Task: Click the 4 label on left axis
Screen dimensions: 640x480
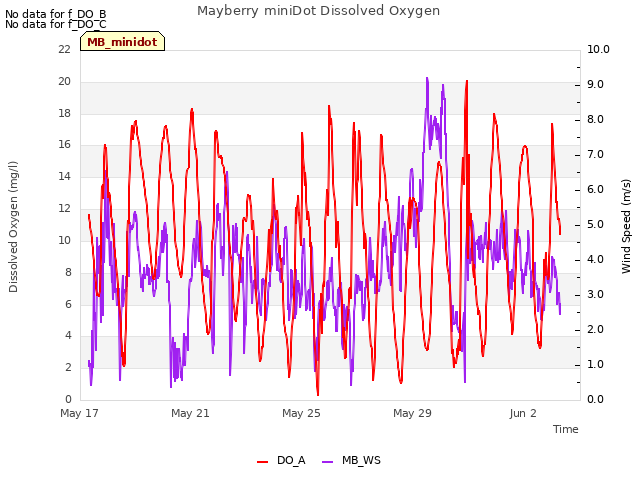Action: [68, 336]
